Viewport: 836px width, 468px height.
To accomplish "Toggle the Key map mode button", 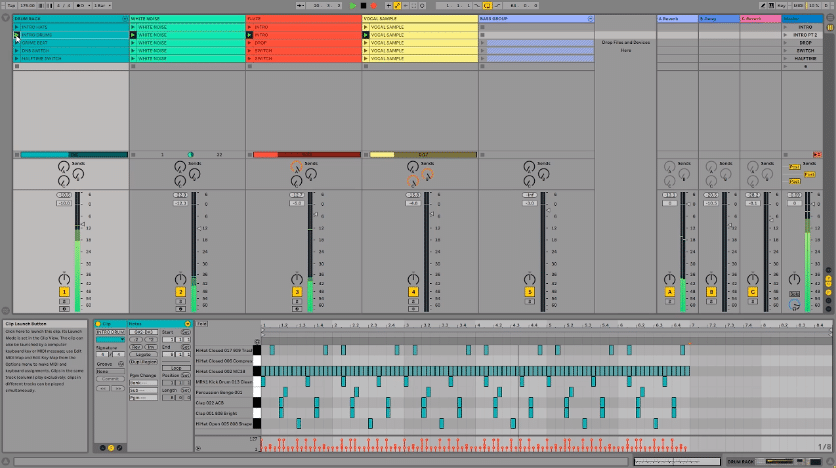I will pyautogui.click(x=782, y=5).
